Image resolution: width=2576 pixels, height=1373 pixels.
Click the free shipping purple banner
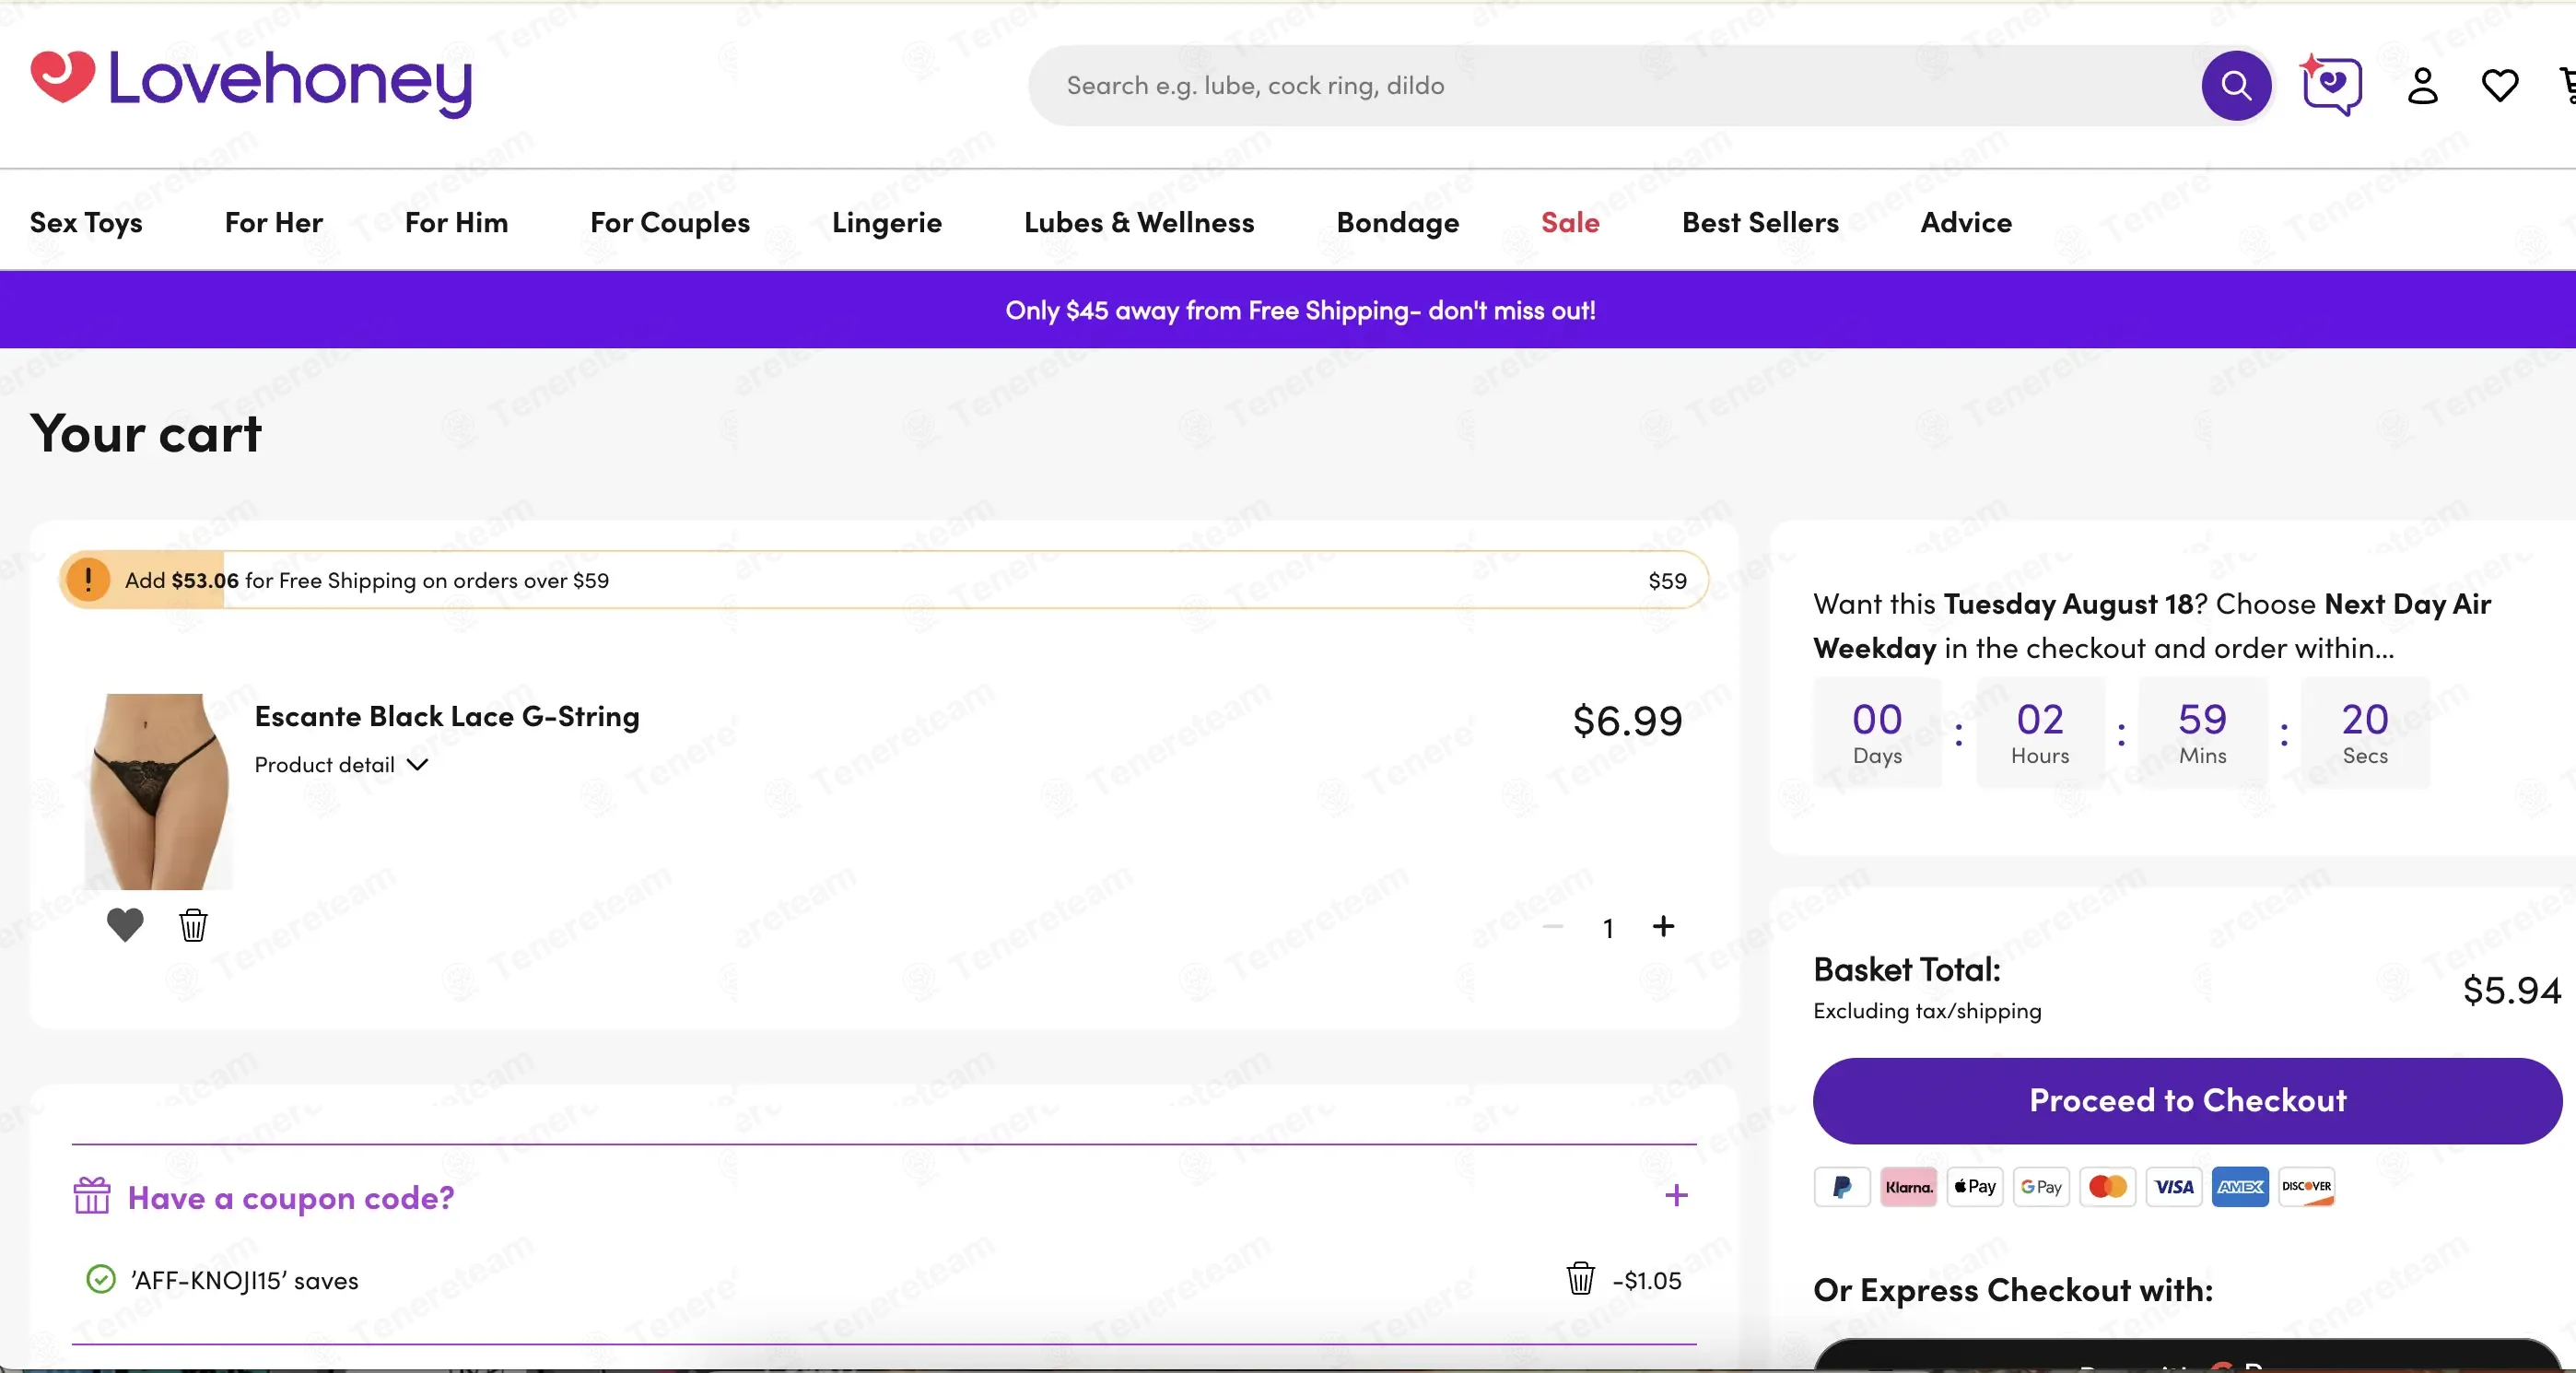pyautogui.click(x=1288, y=310)
